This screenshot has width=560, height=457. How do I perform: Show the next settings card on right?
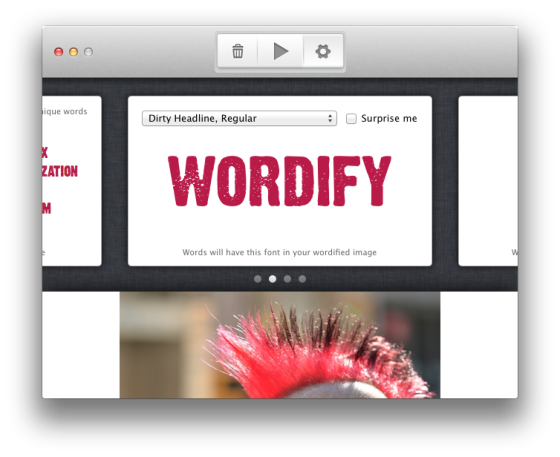488,181
